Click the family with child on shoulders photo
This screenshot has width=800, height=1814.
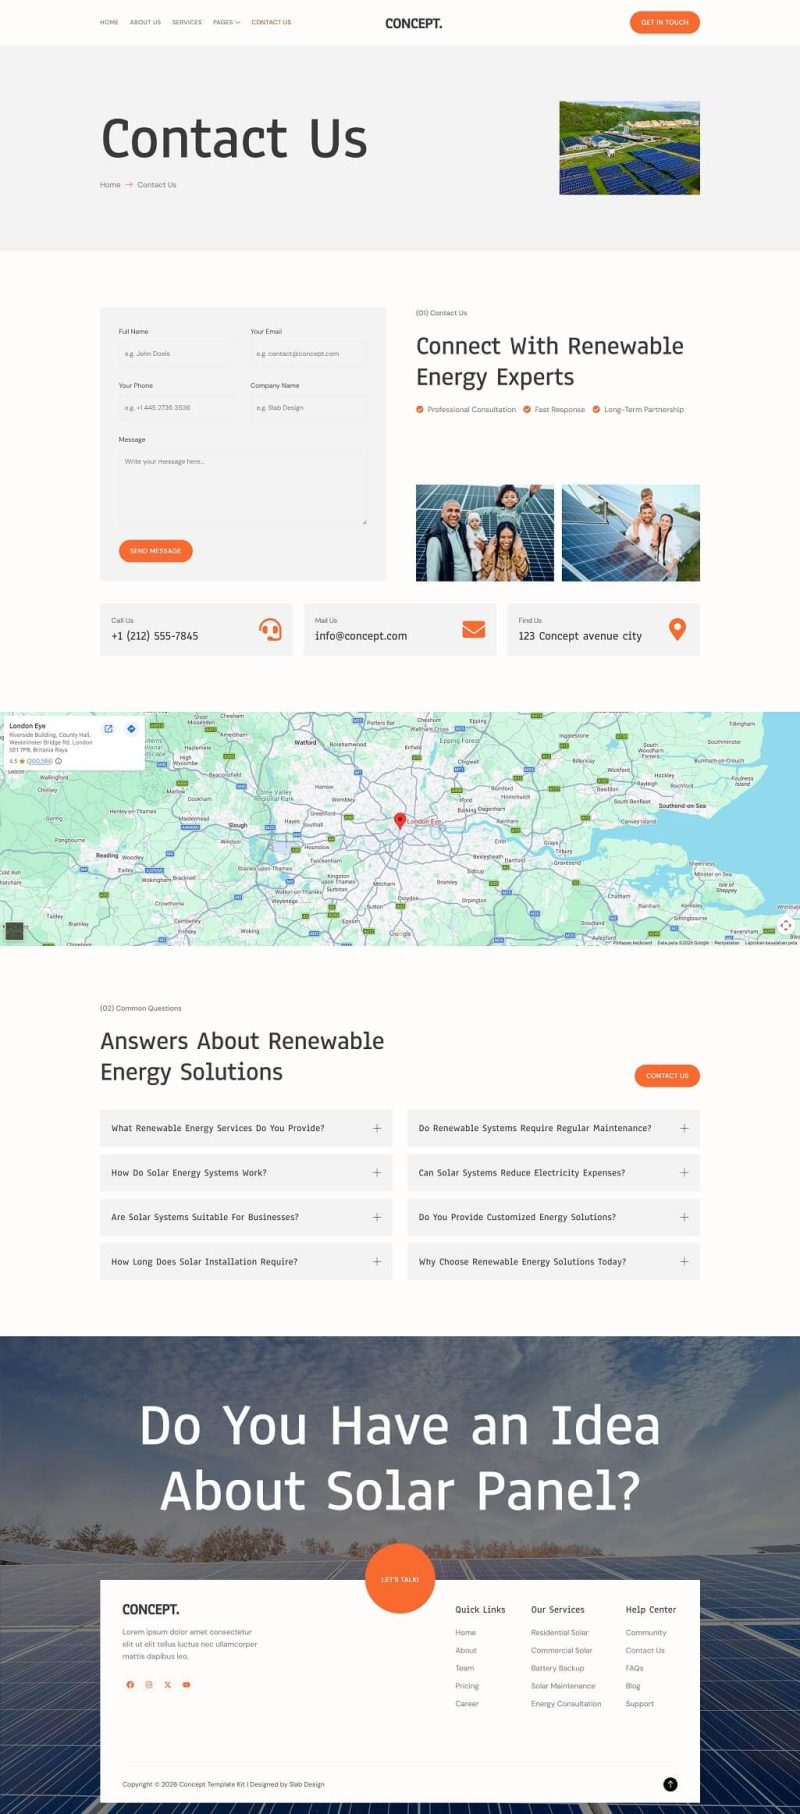point(631,533)
